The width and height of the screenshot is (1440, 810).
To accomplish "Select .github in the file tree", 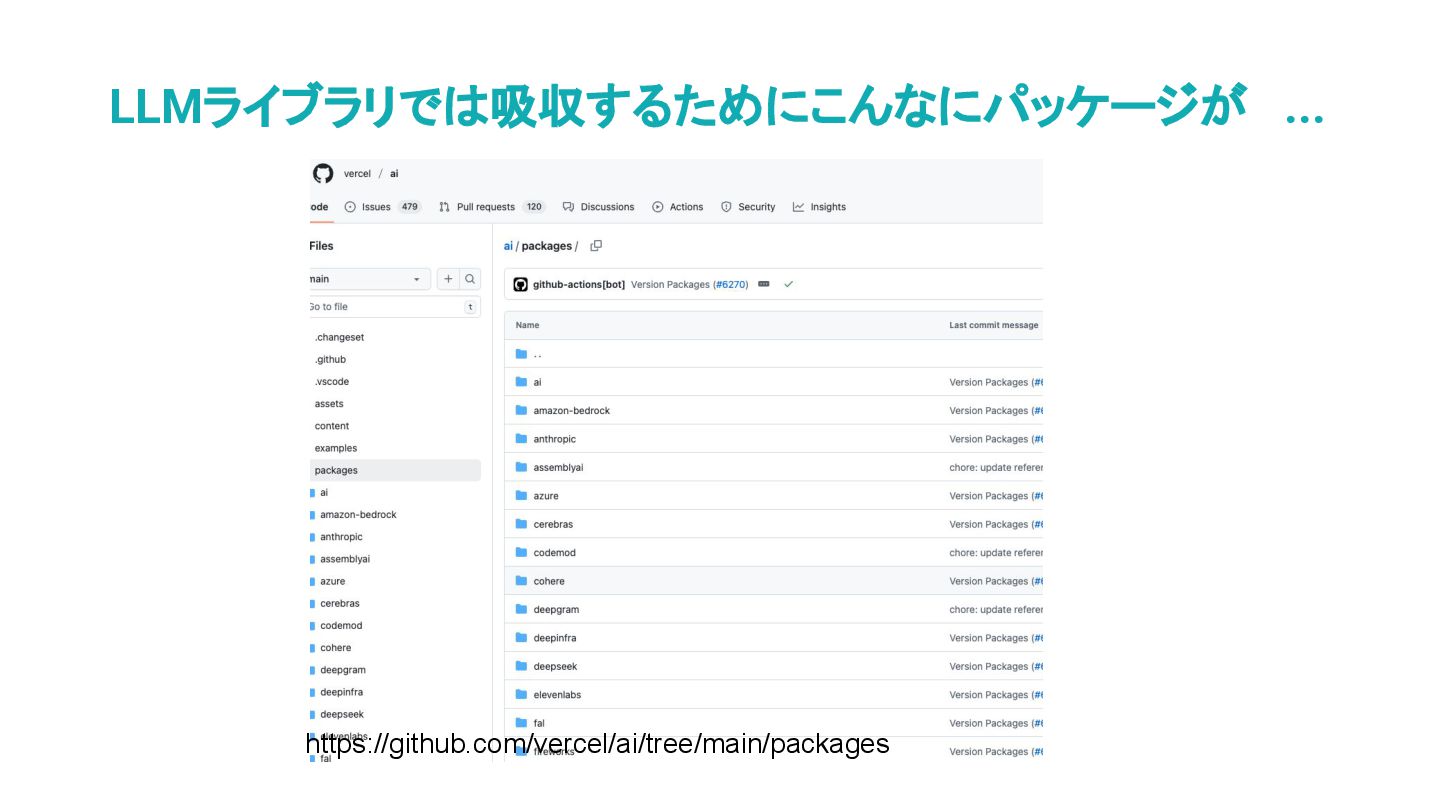I will [x=330, y=360].
